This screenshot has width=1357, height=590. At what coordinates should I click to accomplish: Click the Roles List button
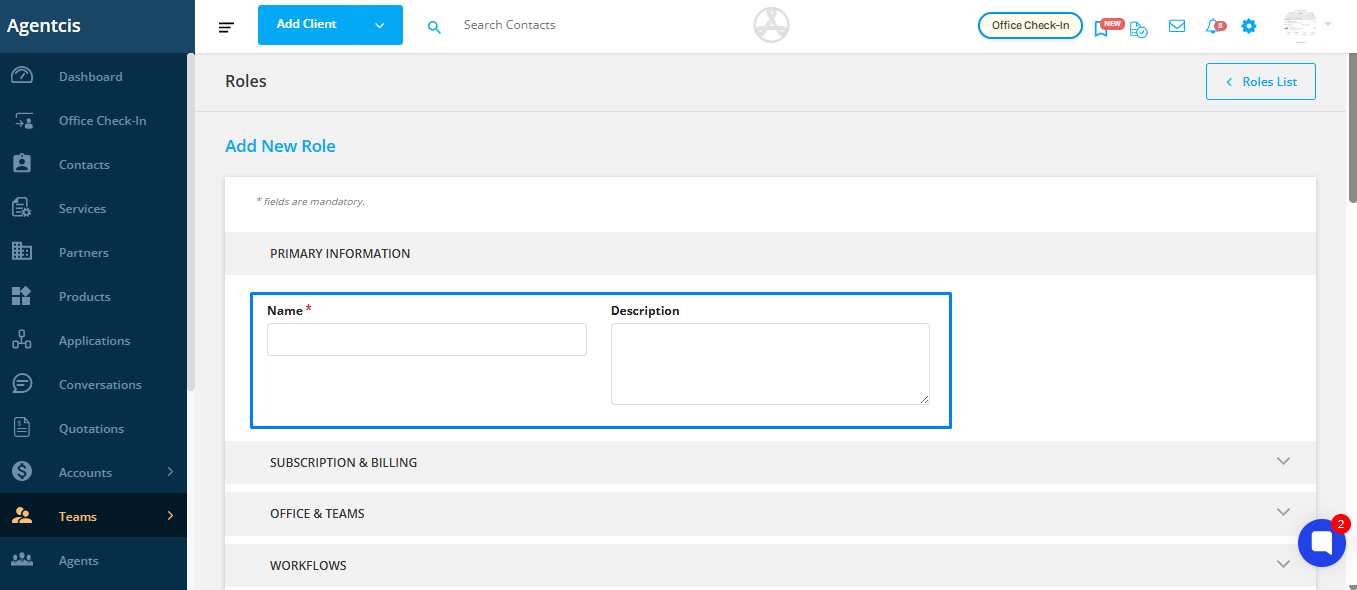[x=1261, y=82]
